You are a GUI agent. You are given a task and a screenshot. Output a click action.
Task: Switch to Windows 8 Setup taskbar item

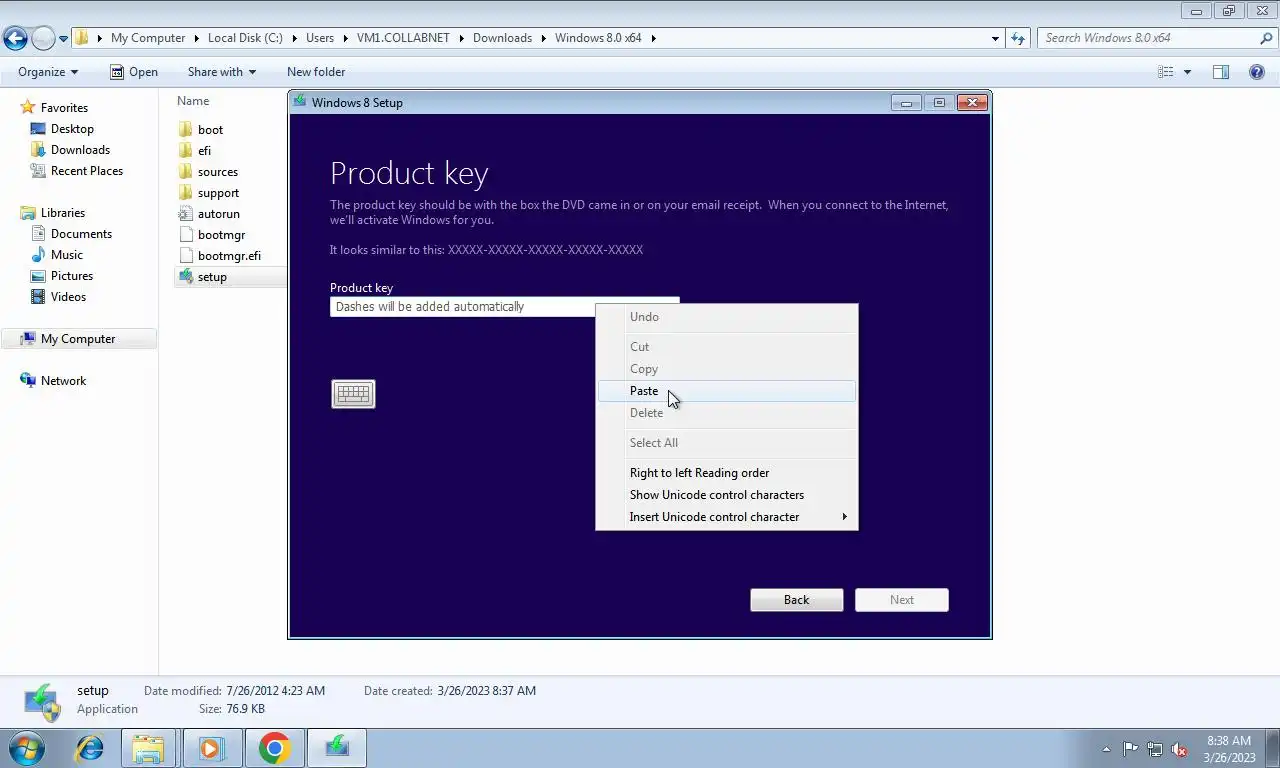[337, 748]
